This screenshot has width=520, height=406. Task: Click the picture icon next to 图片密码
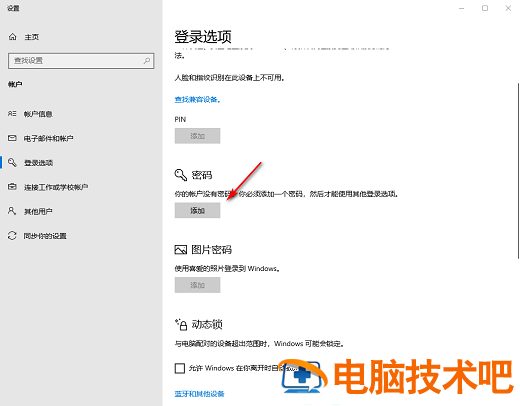click(181, 250)
